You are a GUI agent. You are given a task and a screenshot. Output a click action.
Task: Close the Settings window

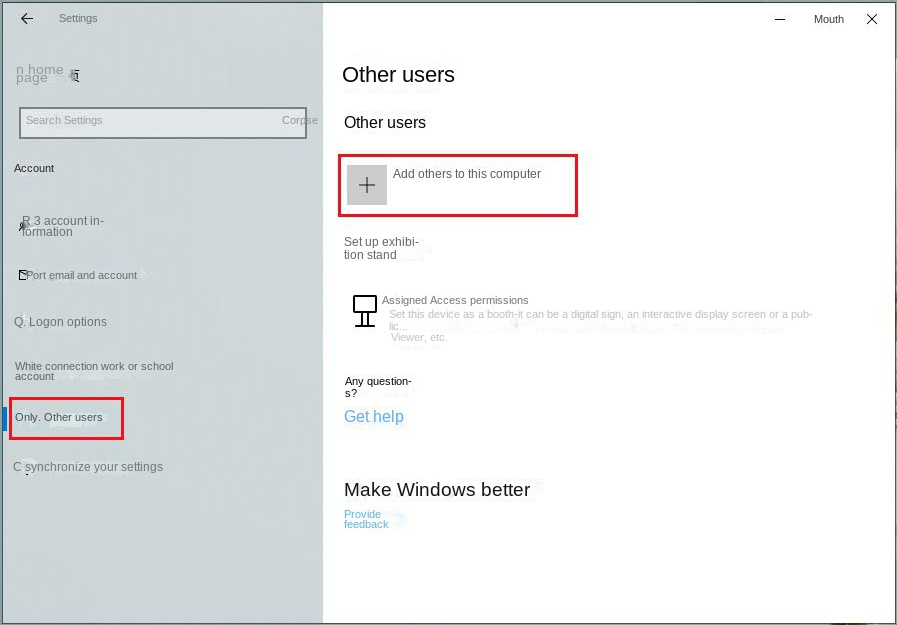[x=872, y=19]
